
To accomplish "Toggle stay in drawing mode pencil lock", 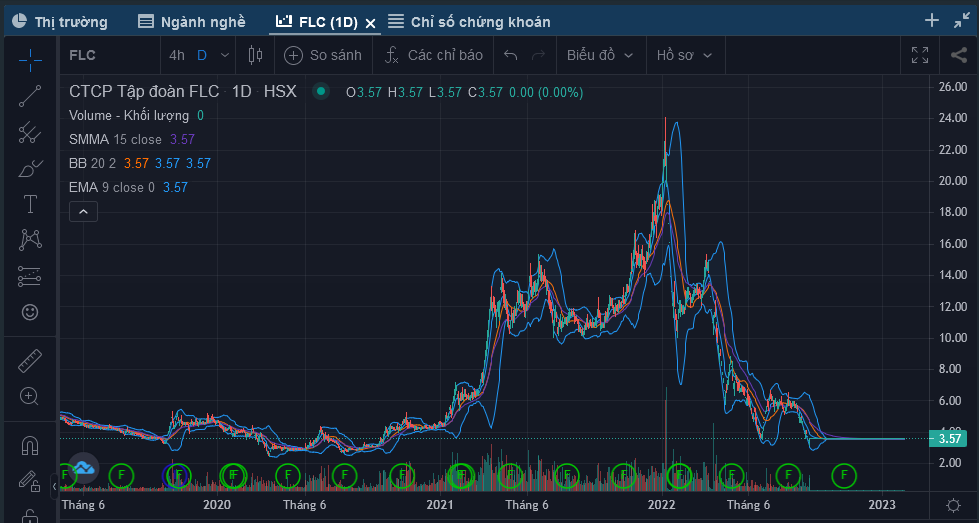I will tap(30, 480).
